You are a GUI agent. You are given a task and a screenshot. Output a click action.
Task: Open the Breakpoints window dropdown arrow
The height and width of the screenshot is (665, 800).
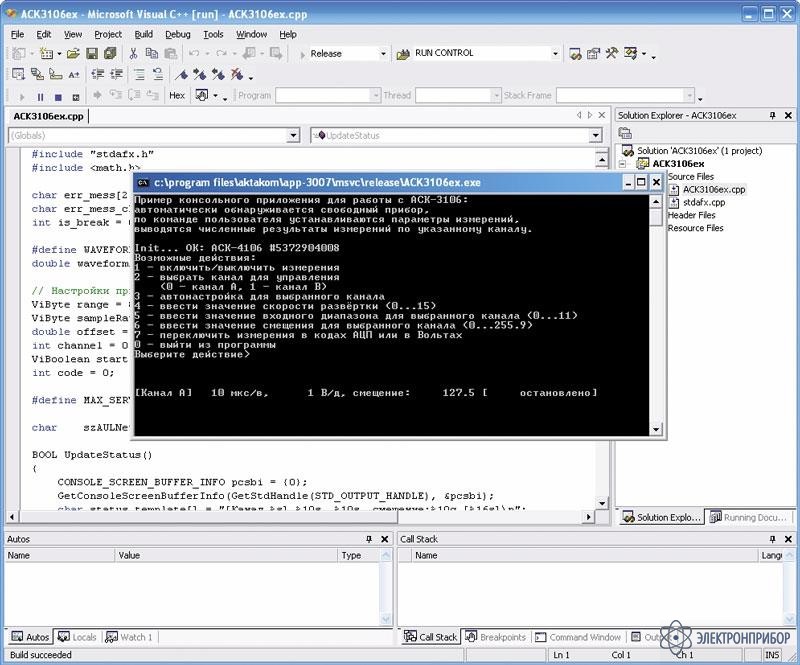tap(215, 95)
